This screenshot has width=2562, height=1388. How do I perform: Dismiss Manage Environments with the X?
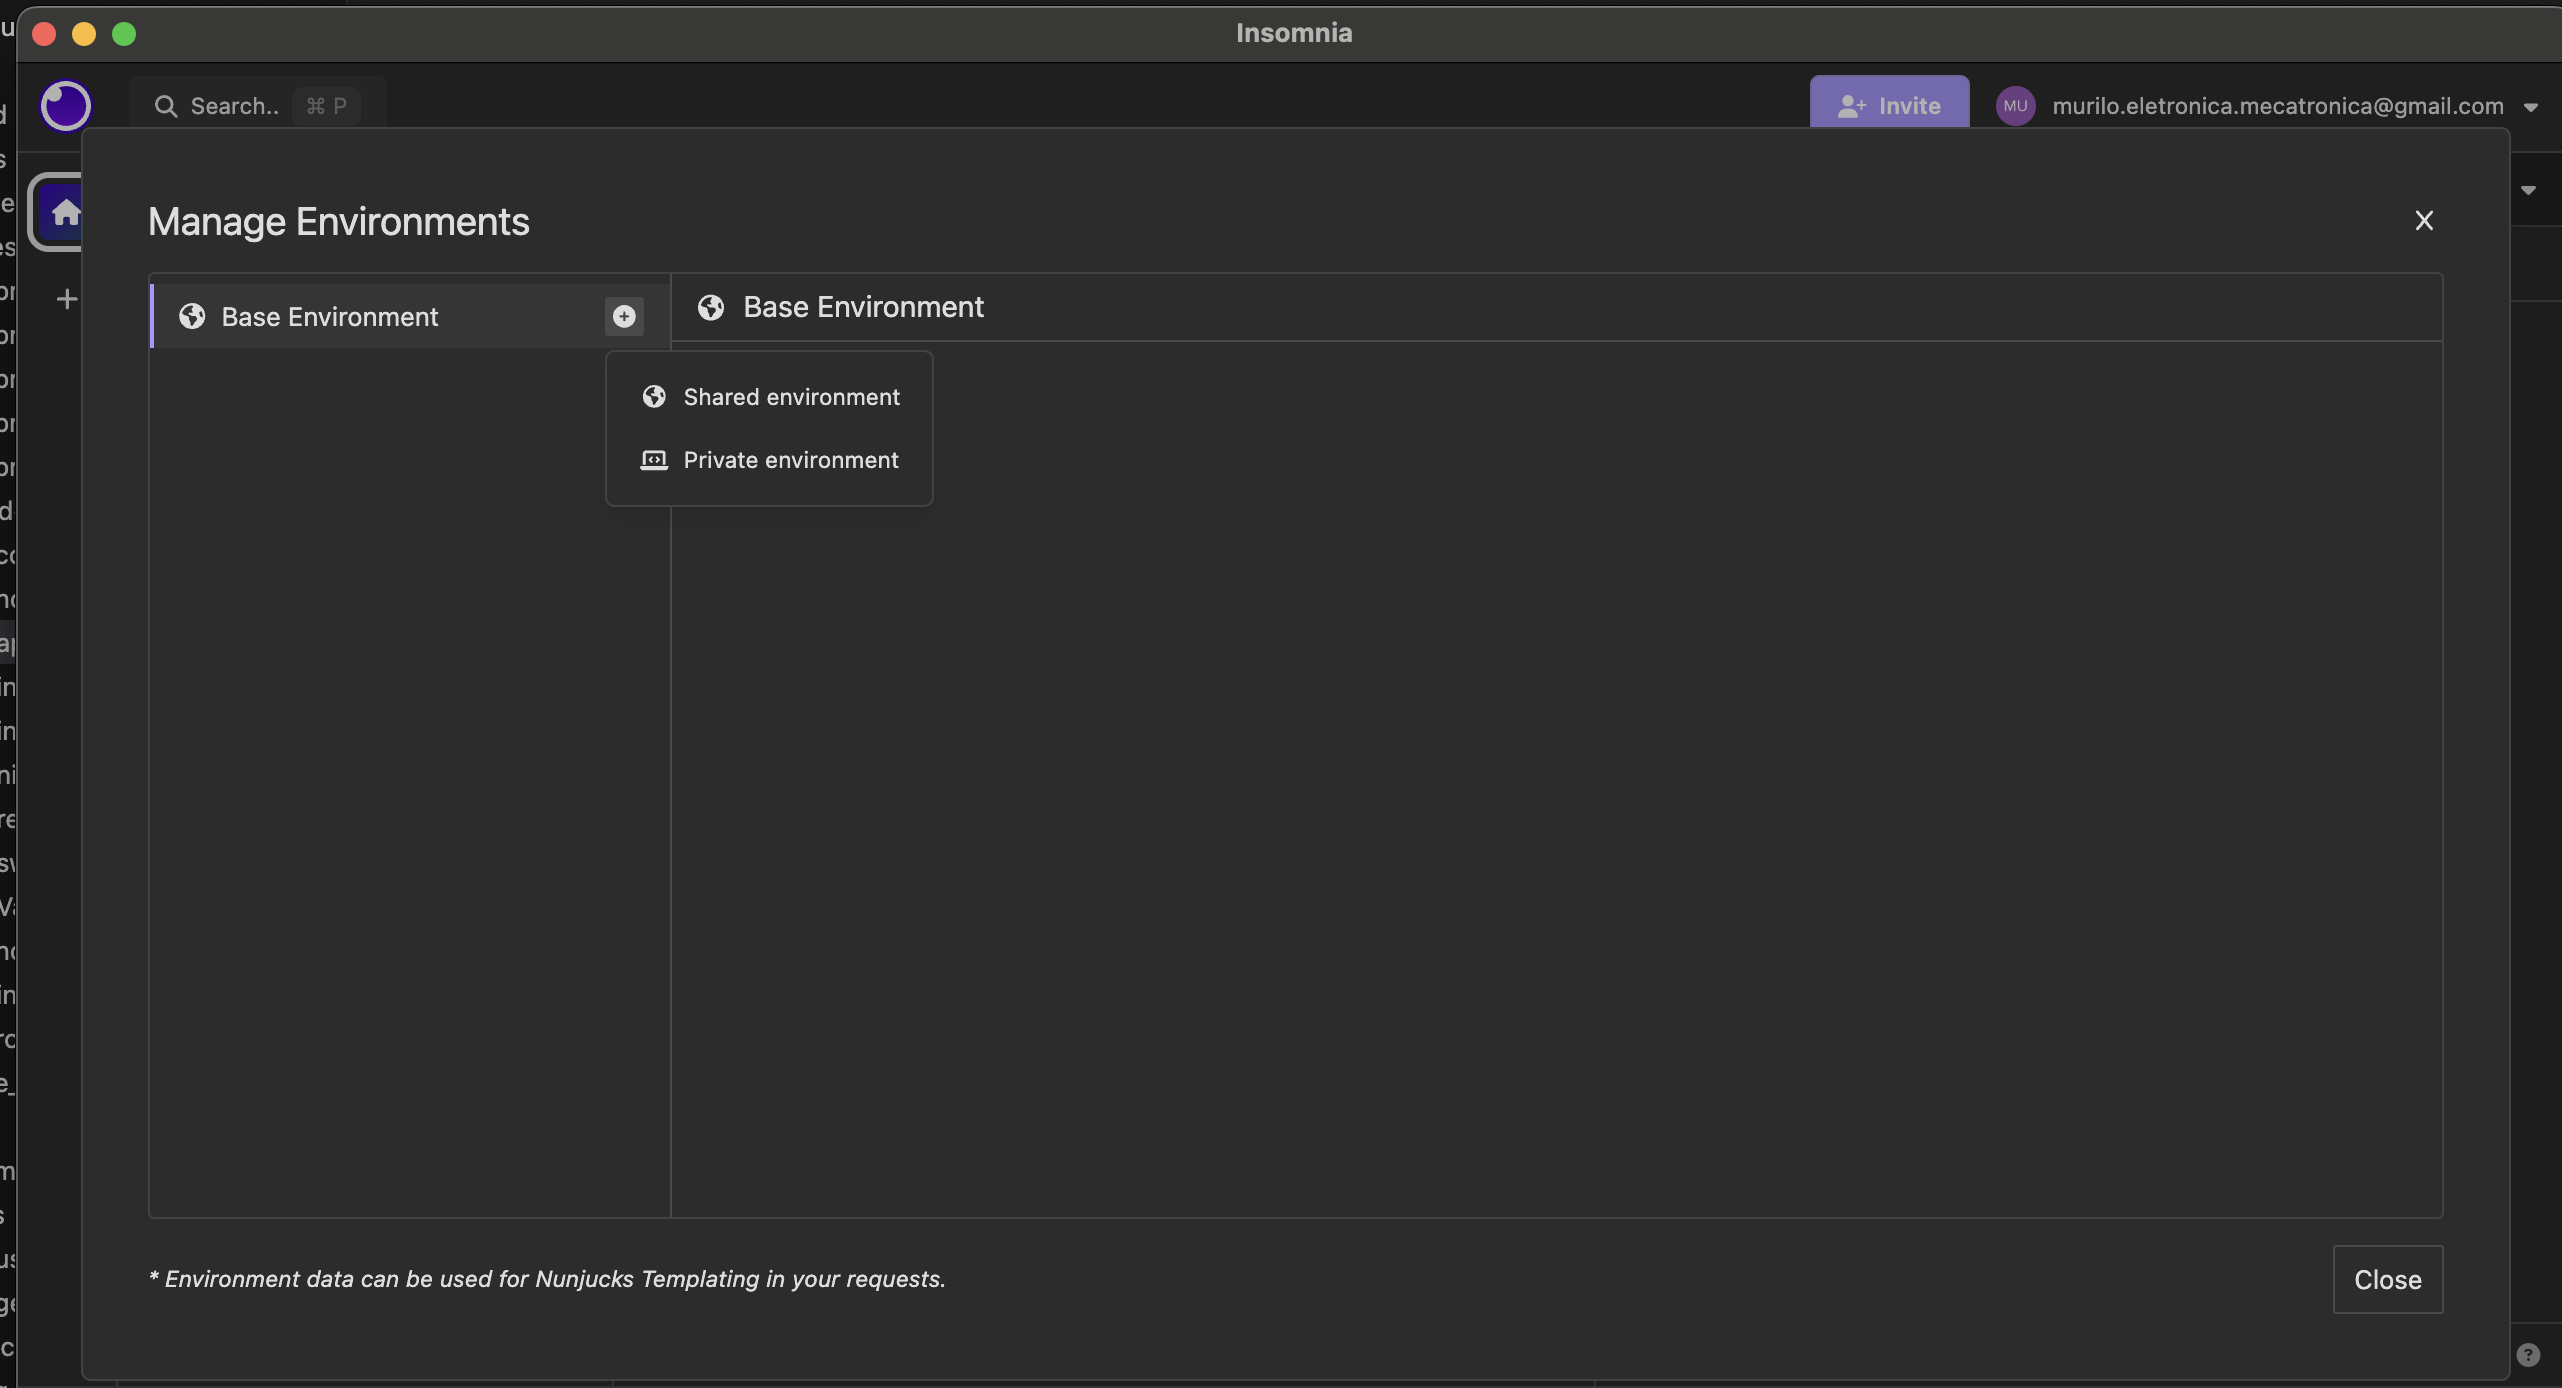pos(2424,220)
